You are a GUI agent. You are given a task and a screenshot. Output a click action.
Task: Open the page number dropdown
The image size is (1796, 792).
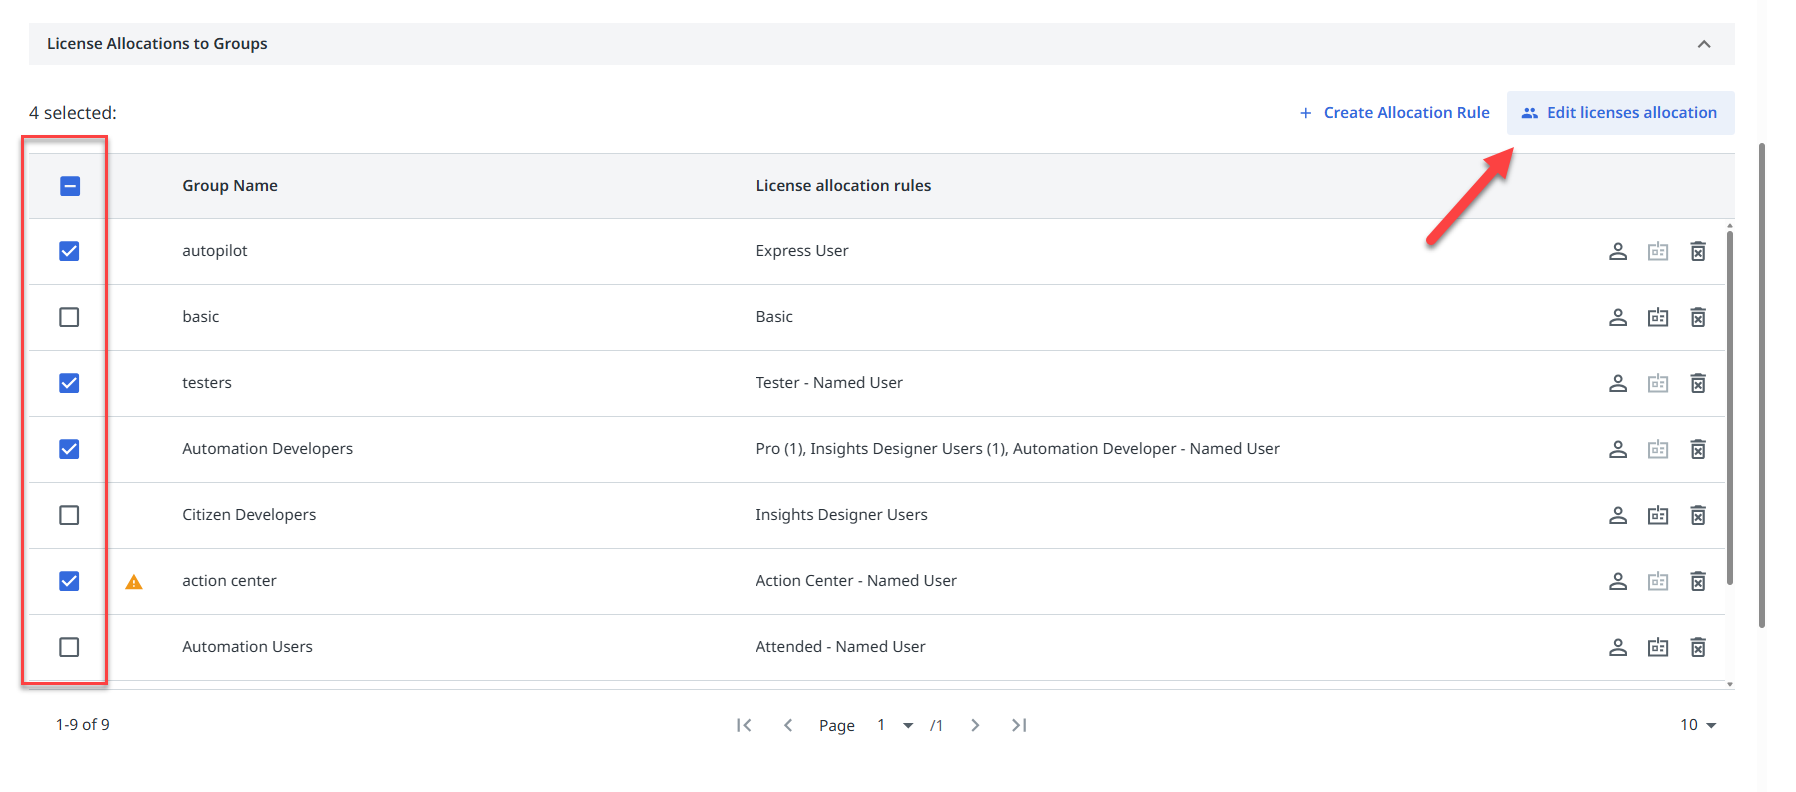tap(907, 725)
